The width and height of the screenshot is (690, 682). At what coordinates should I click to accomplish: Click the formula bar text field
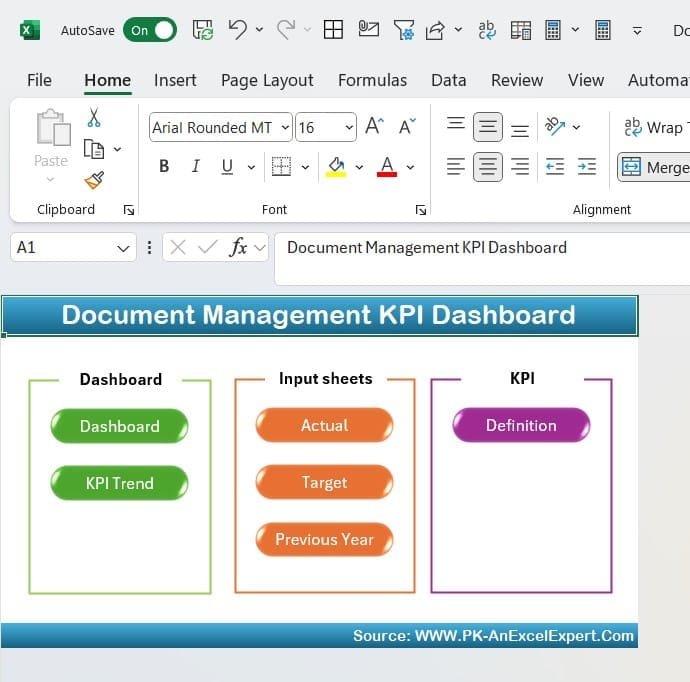(482, 259)
